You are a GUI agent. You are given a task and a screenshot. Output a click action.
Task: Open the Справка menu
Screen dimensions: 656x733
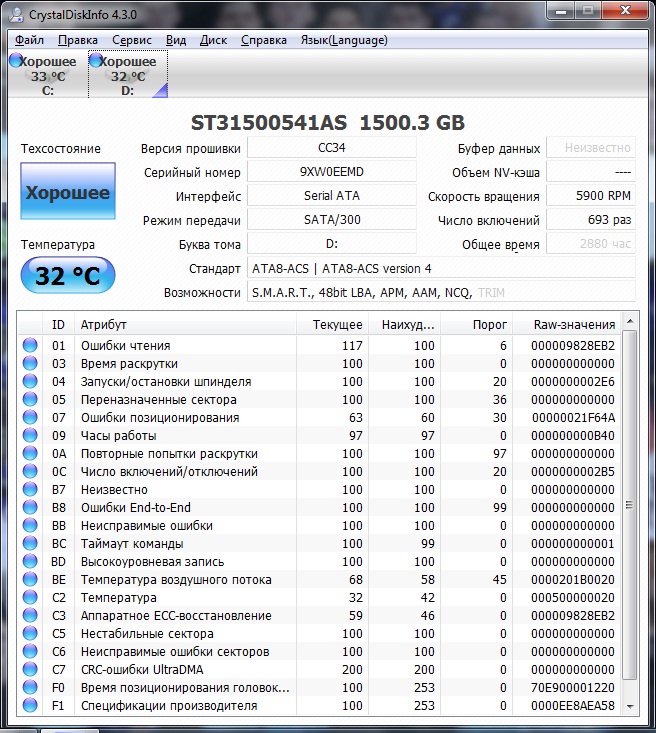[x=264, y=40]
